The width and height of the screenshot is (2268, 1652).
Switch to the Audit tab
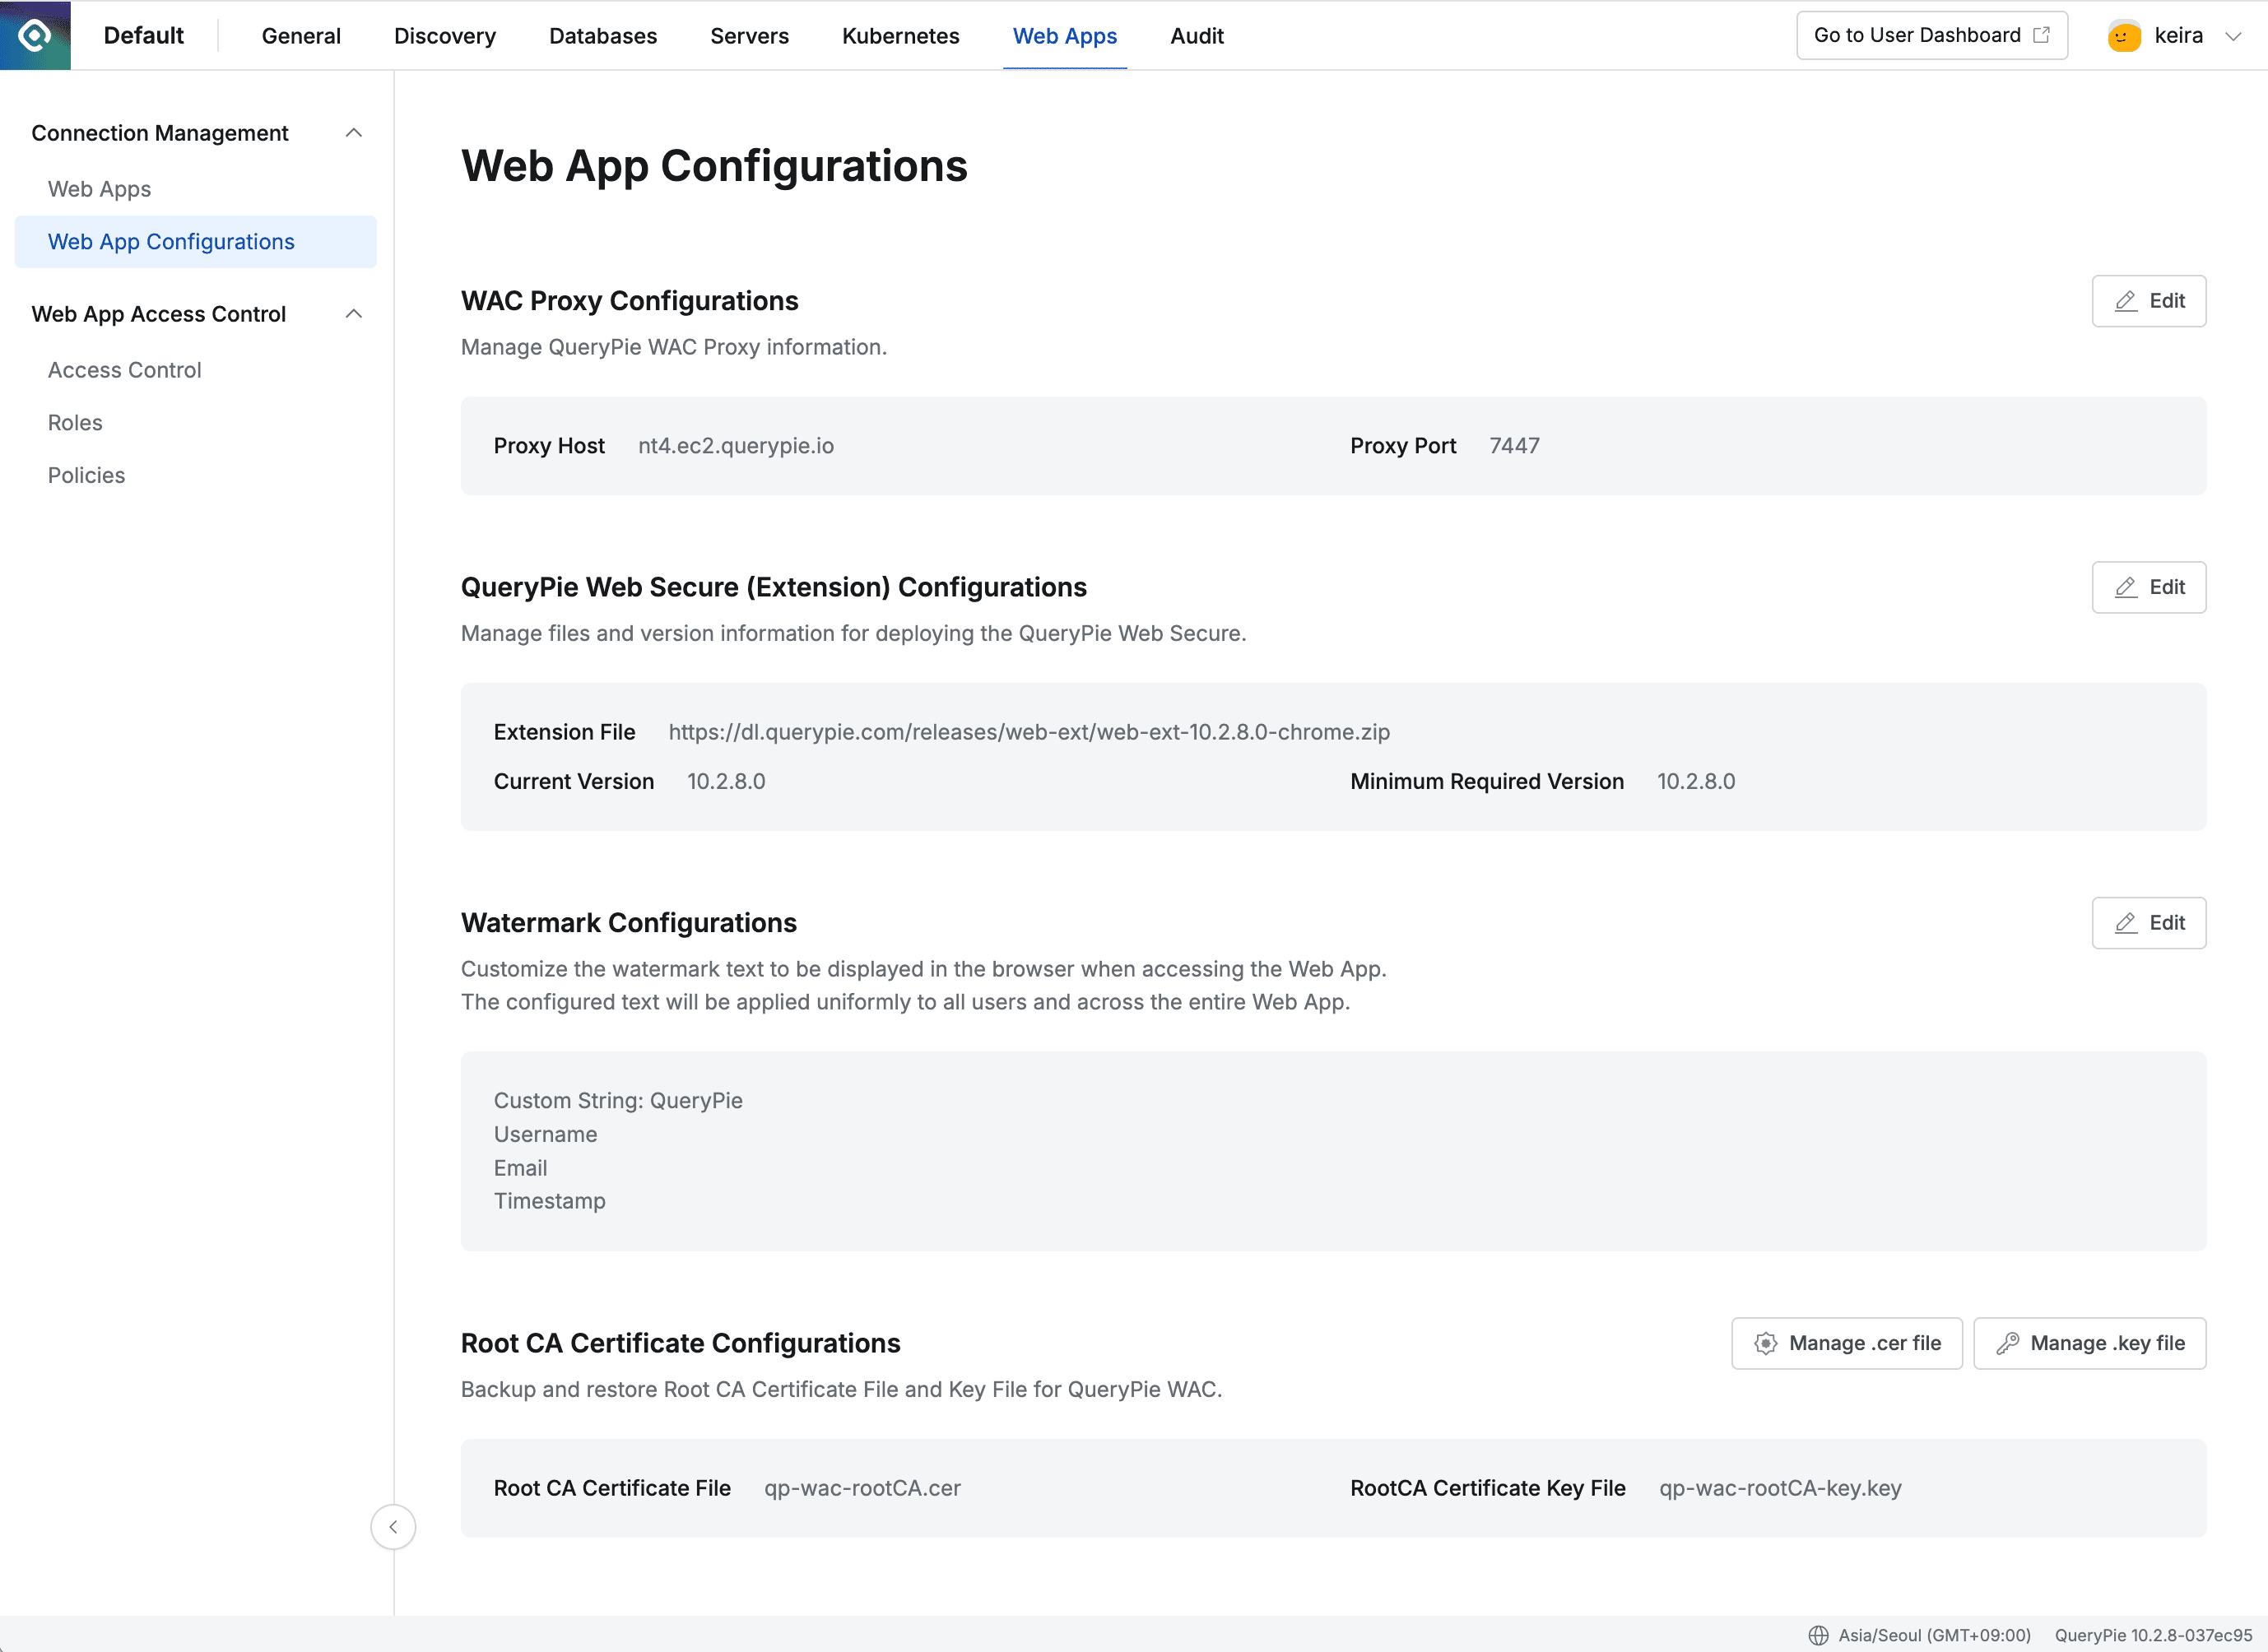(x=1196, y=35)
